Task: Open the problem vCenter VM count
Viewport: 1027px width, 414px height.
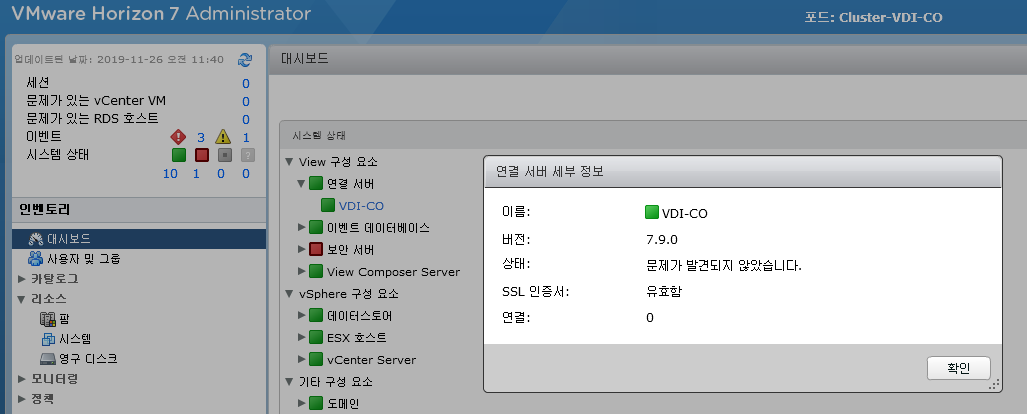Action: pos(246,102)
